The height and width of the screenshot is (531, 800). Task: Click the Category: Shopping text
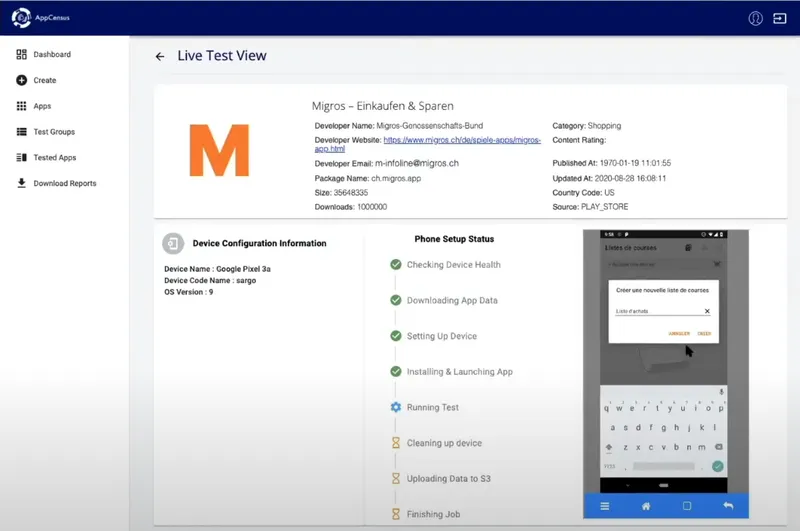(587, 125)
